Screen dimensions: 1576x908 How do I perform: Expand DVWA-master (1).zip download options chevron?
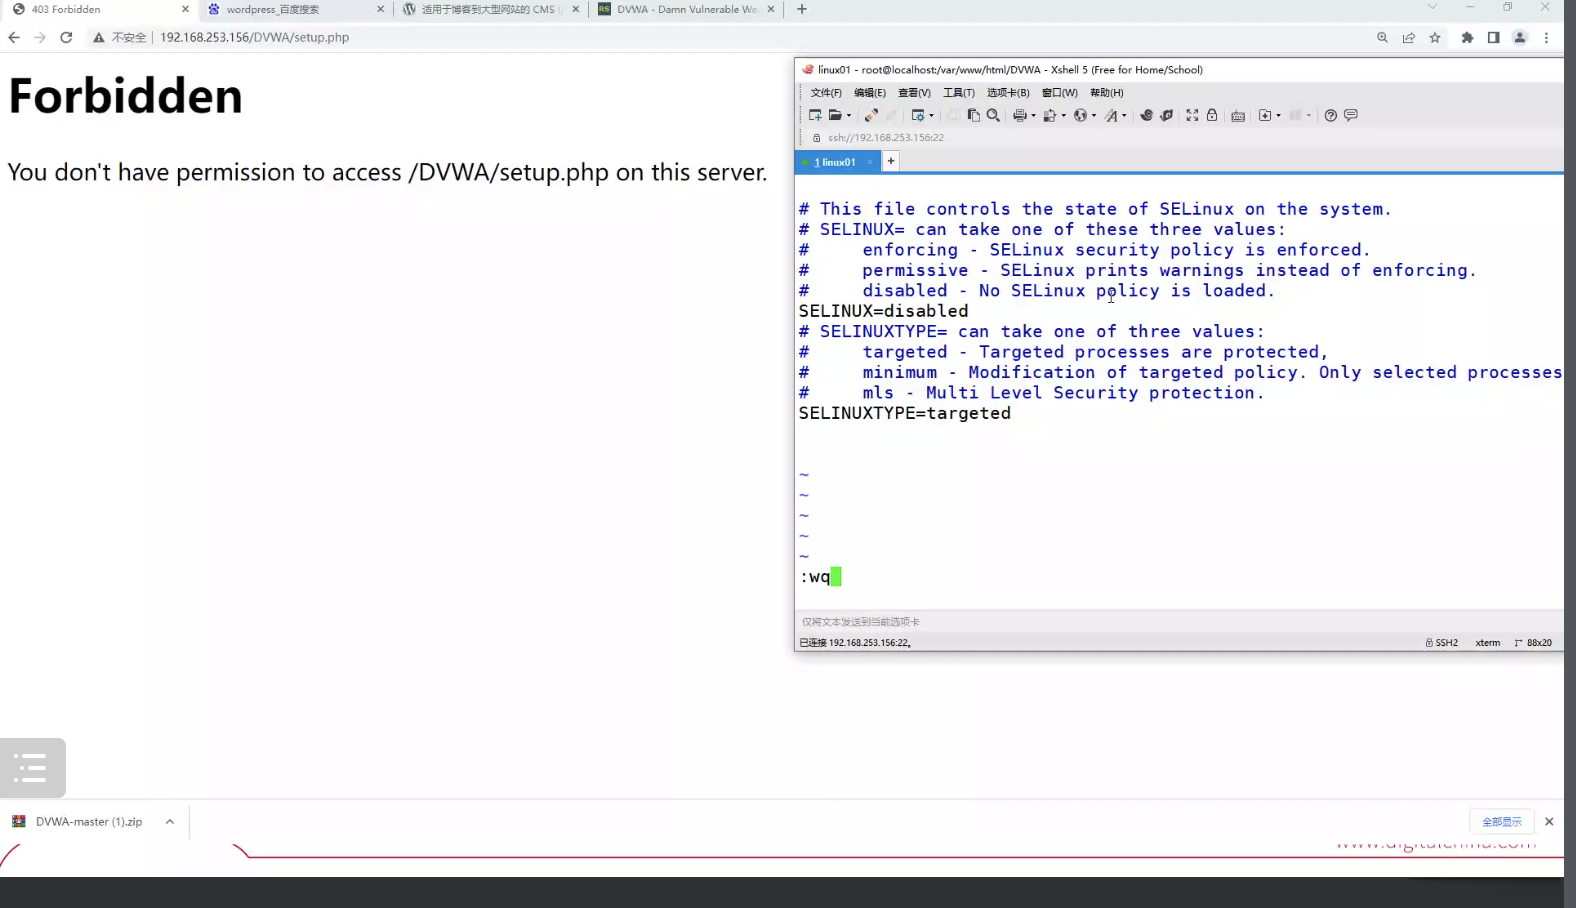coord(170,822)
